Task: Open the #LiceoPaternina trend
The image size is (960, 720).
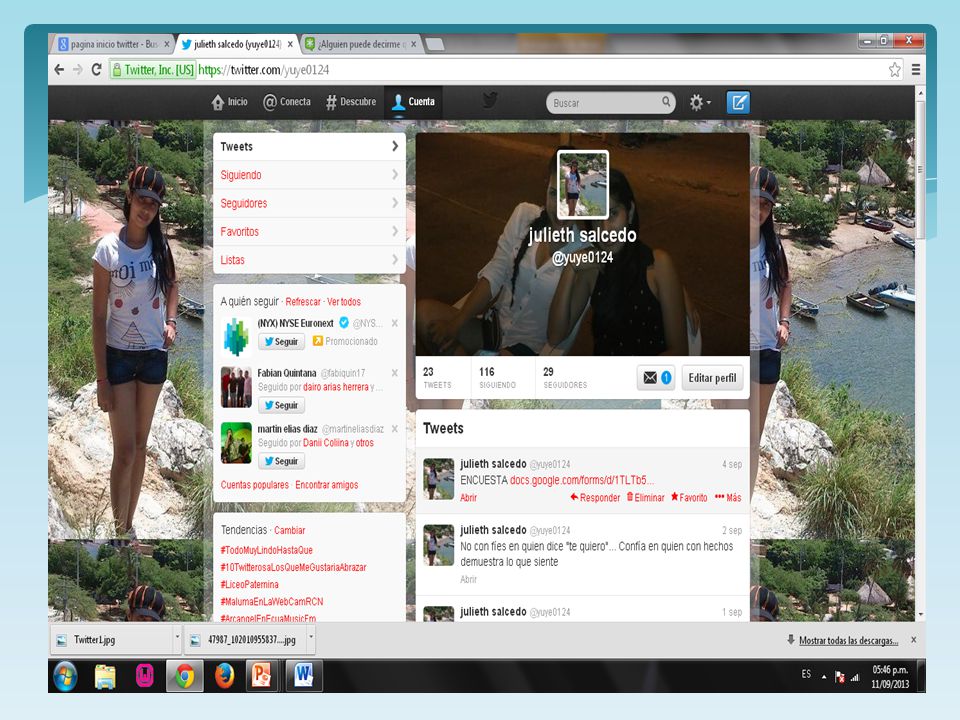Action: [x=249, y=584]
